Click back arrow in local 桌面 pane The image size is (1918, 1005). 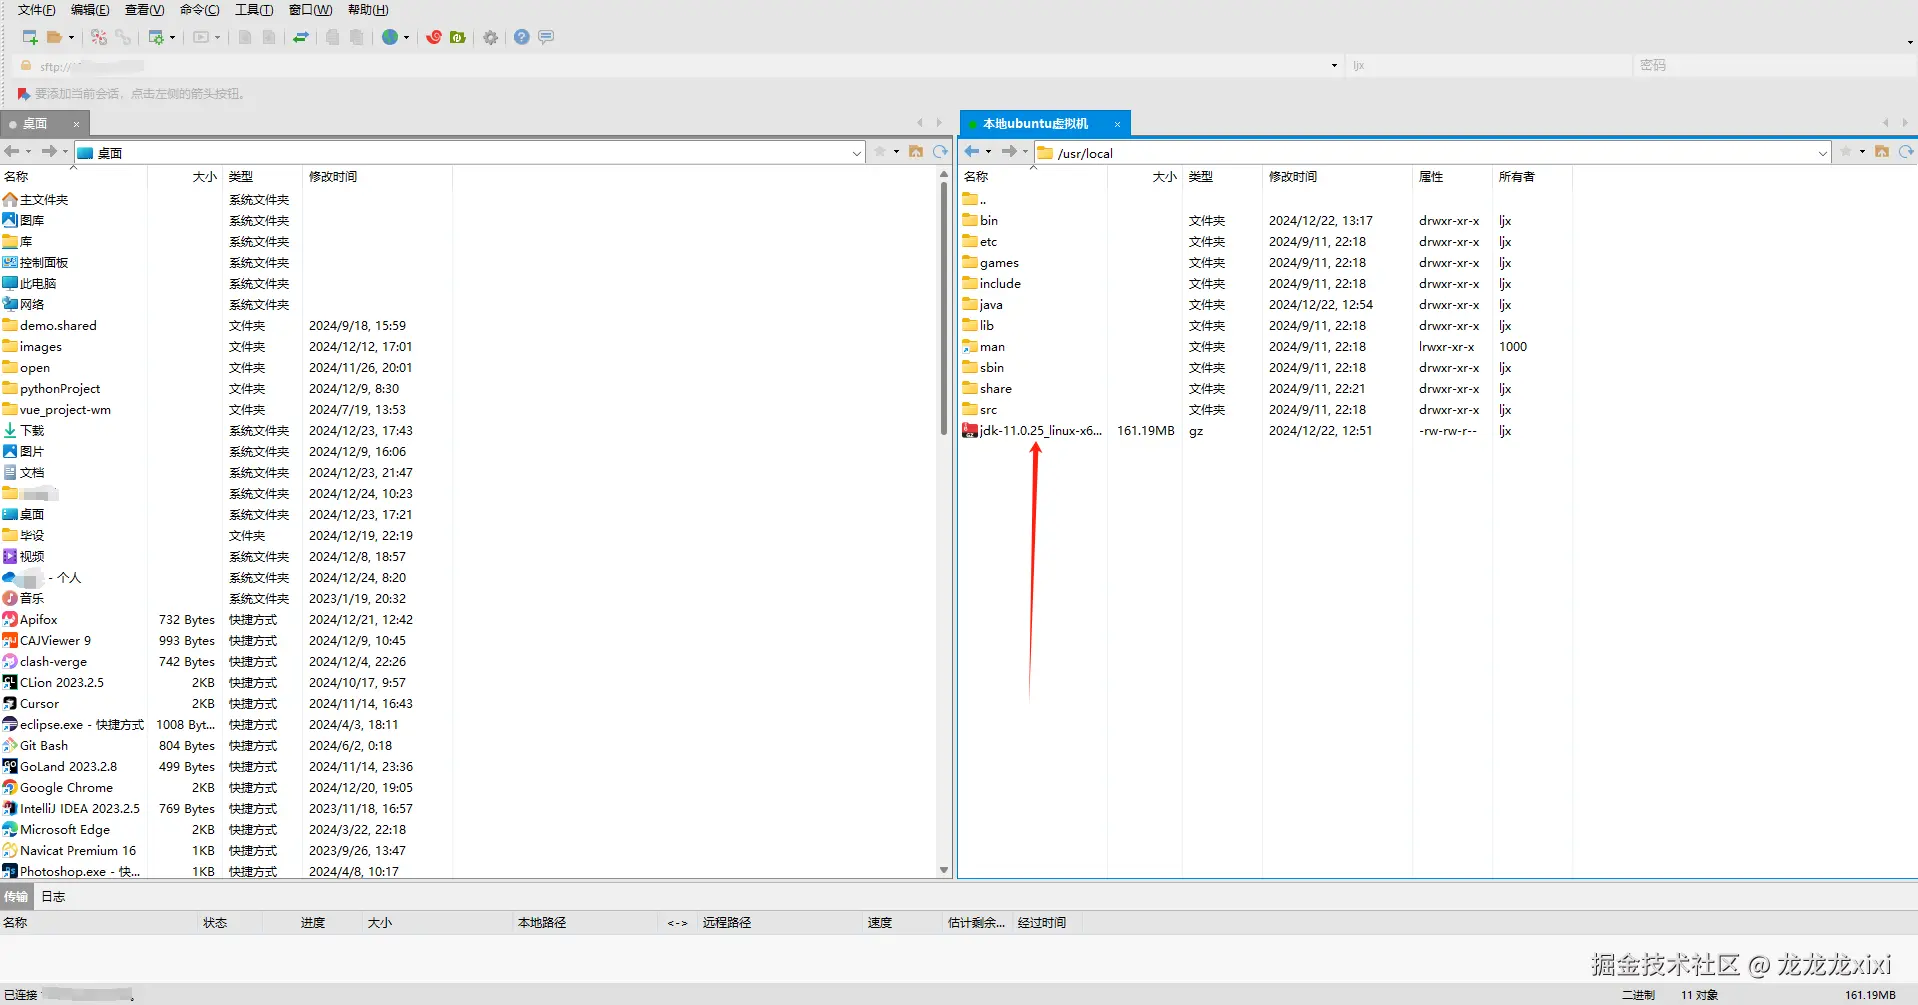pos(12,152)
